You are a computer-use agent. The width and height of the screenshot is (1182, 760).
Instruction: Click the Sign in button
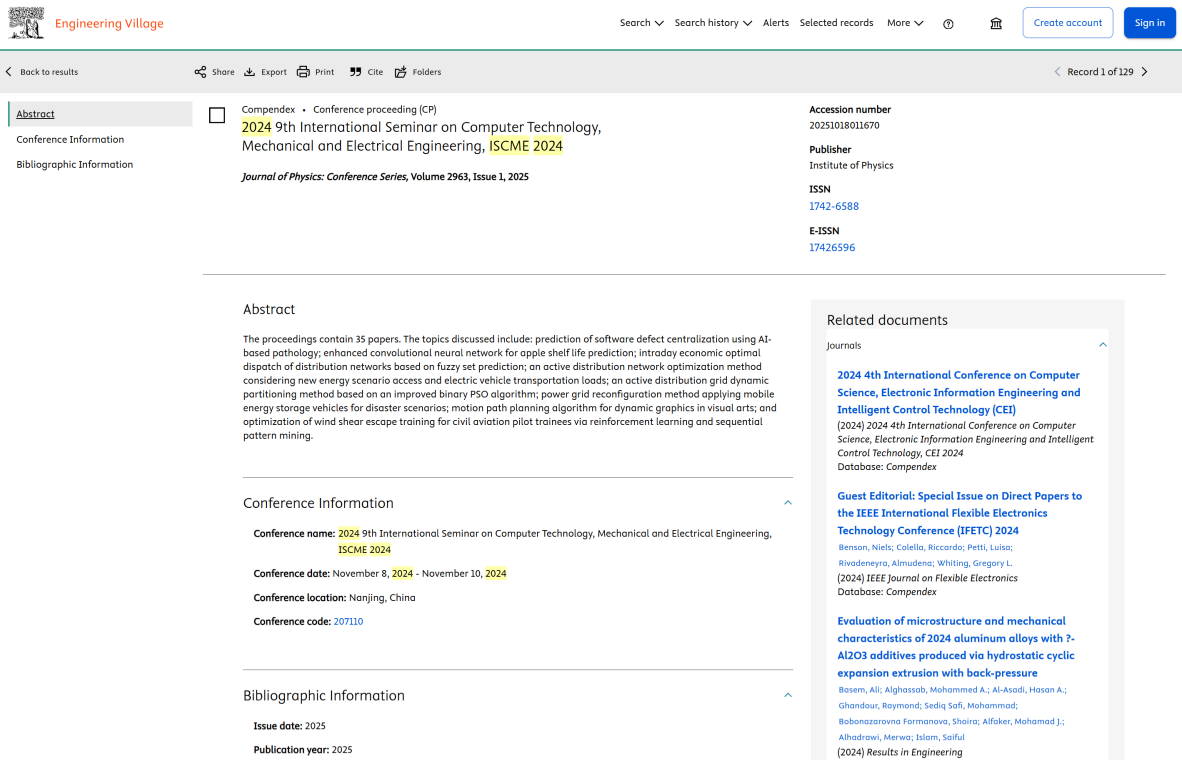pos(1150,23)
